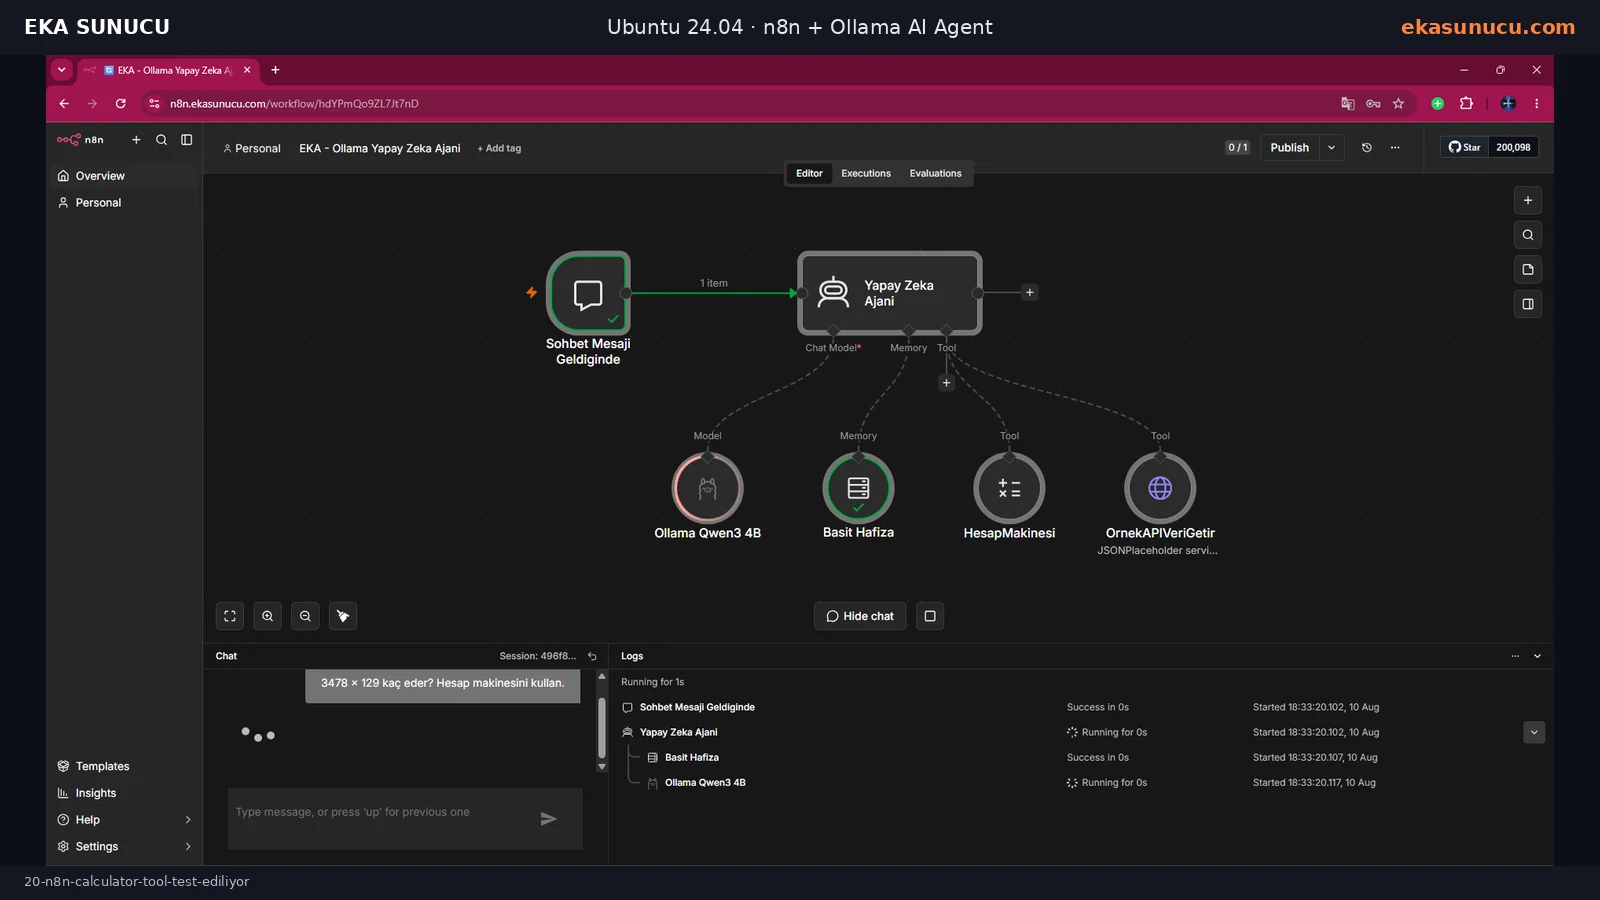Screen dimensions: 1600x900
Task: Expand the Settings submenu chevron
Action: [188, 847]
